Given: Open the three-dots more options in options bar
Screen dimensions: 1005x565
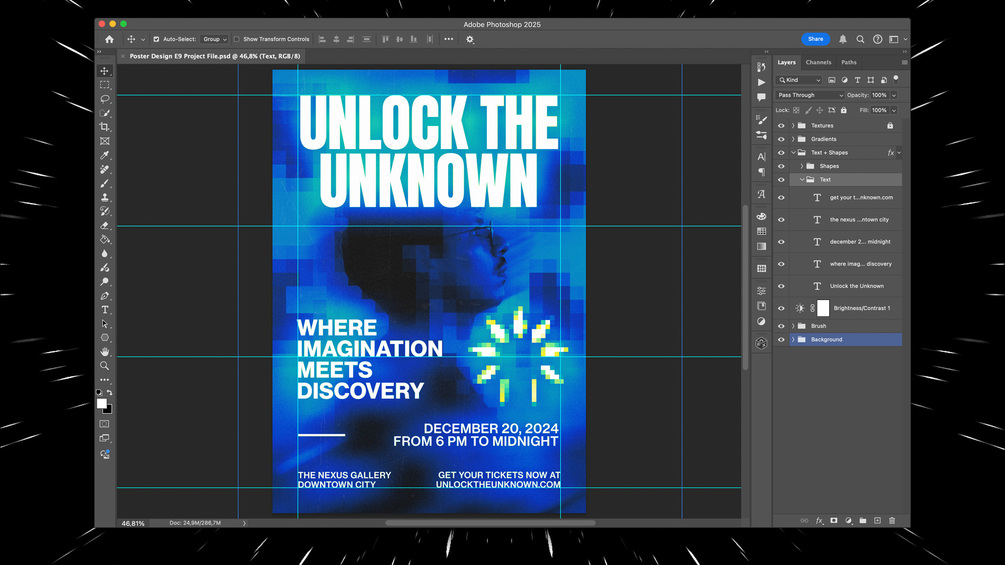Looking at the screenshot, I should pyautogui.click(x=449, y=39).
